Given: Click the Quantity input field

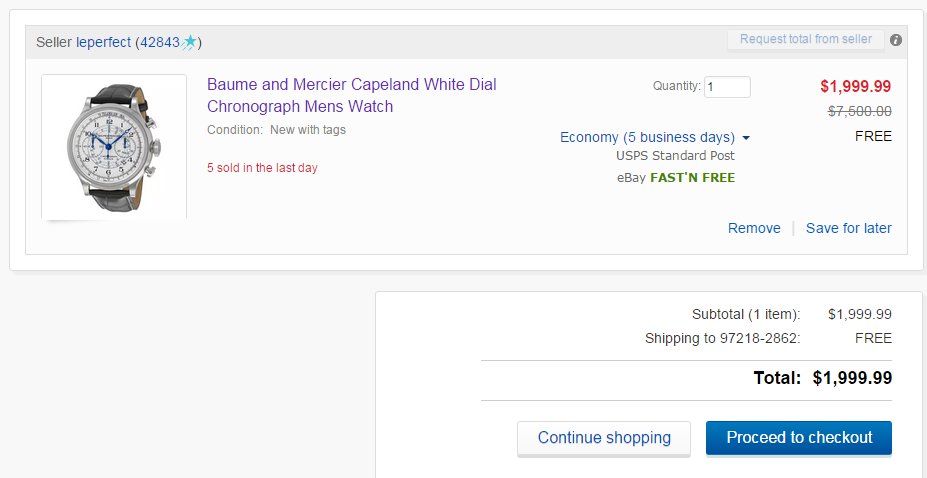Looking at the screenshot, I should [x=727, y=87].
